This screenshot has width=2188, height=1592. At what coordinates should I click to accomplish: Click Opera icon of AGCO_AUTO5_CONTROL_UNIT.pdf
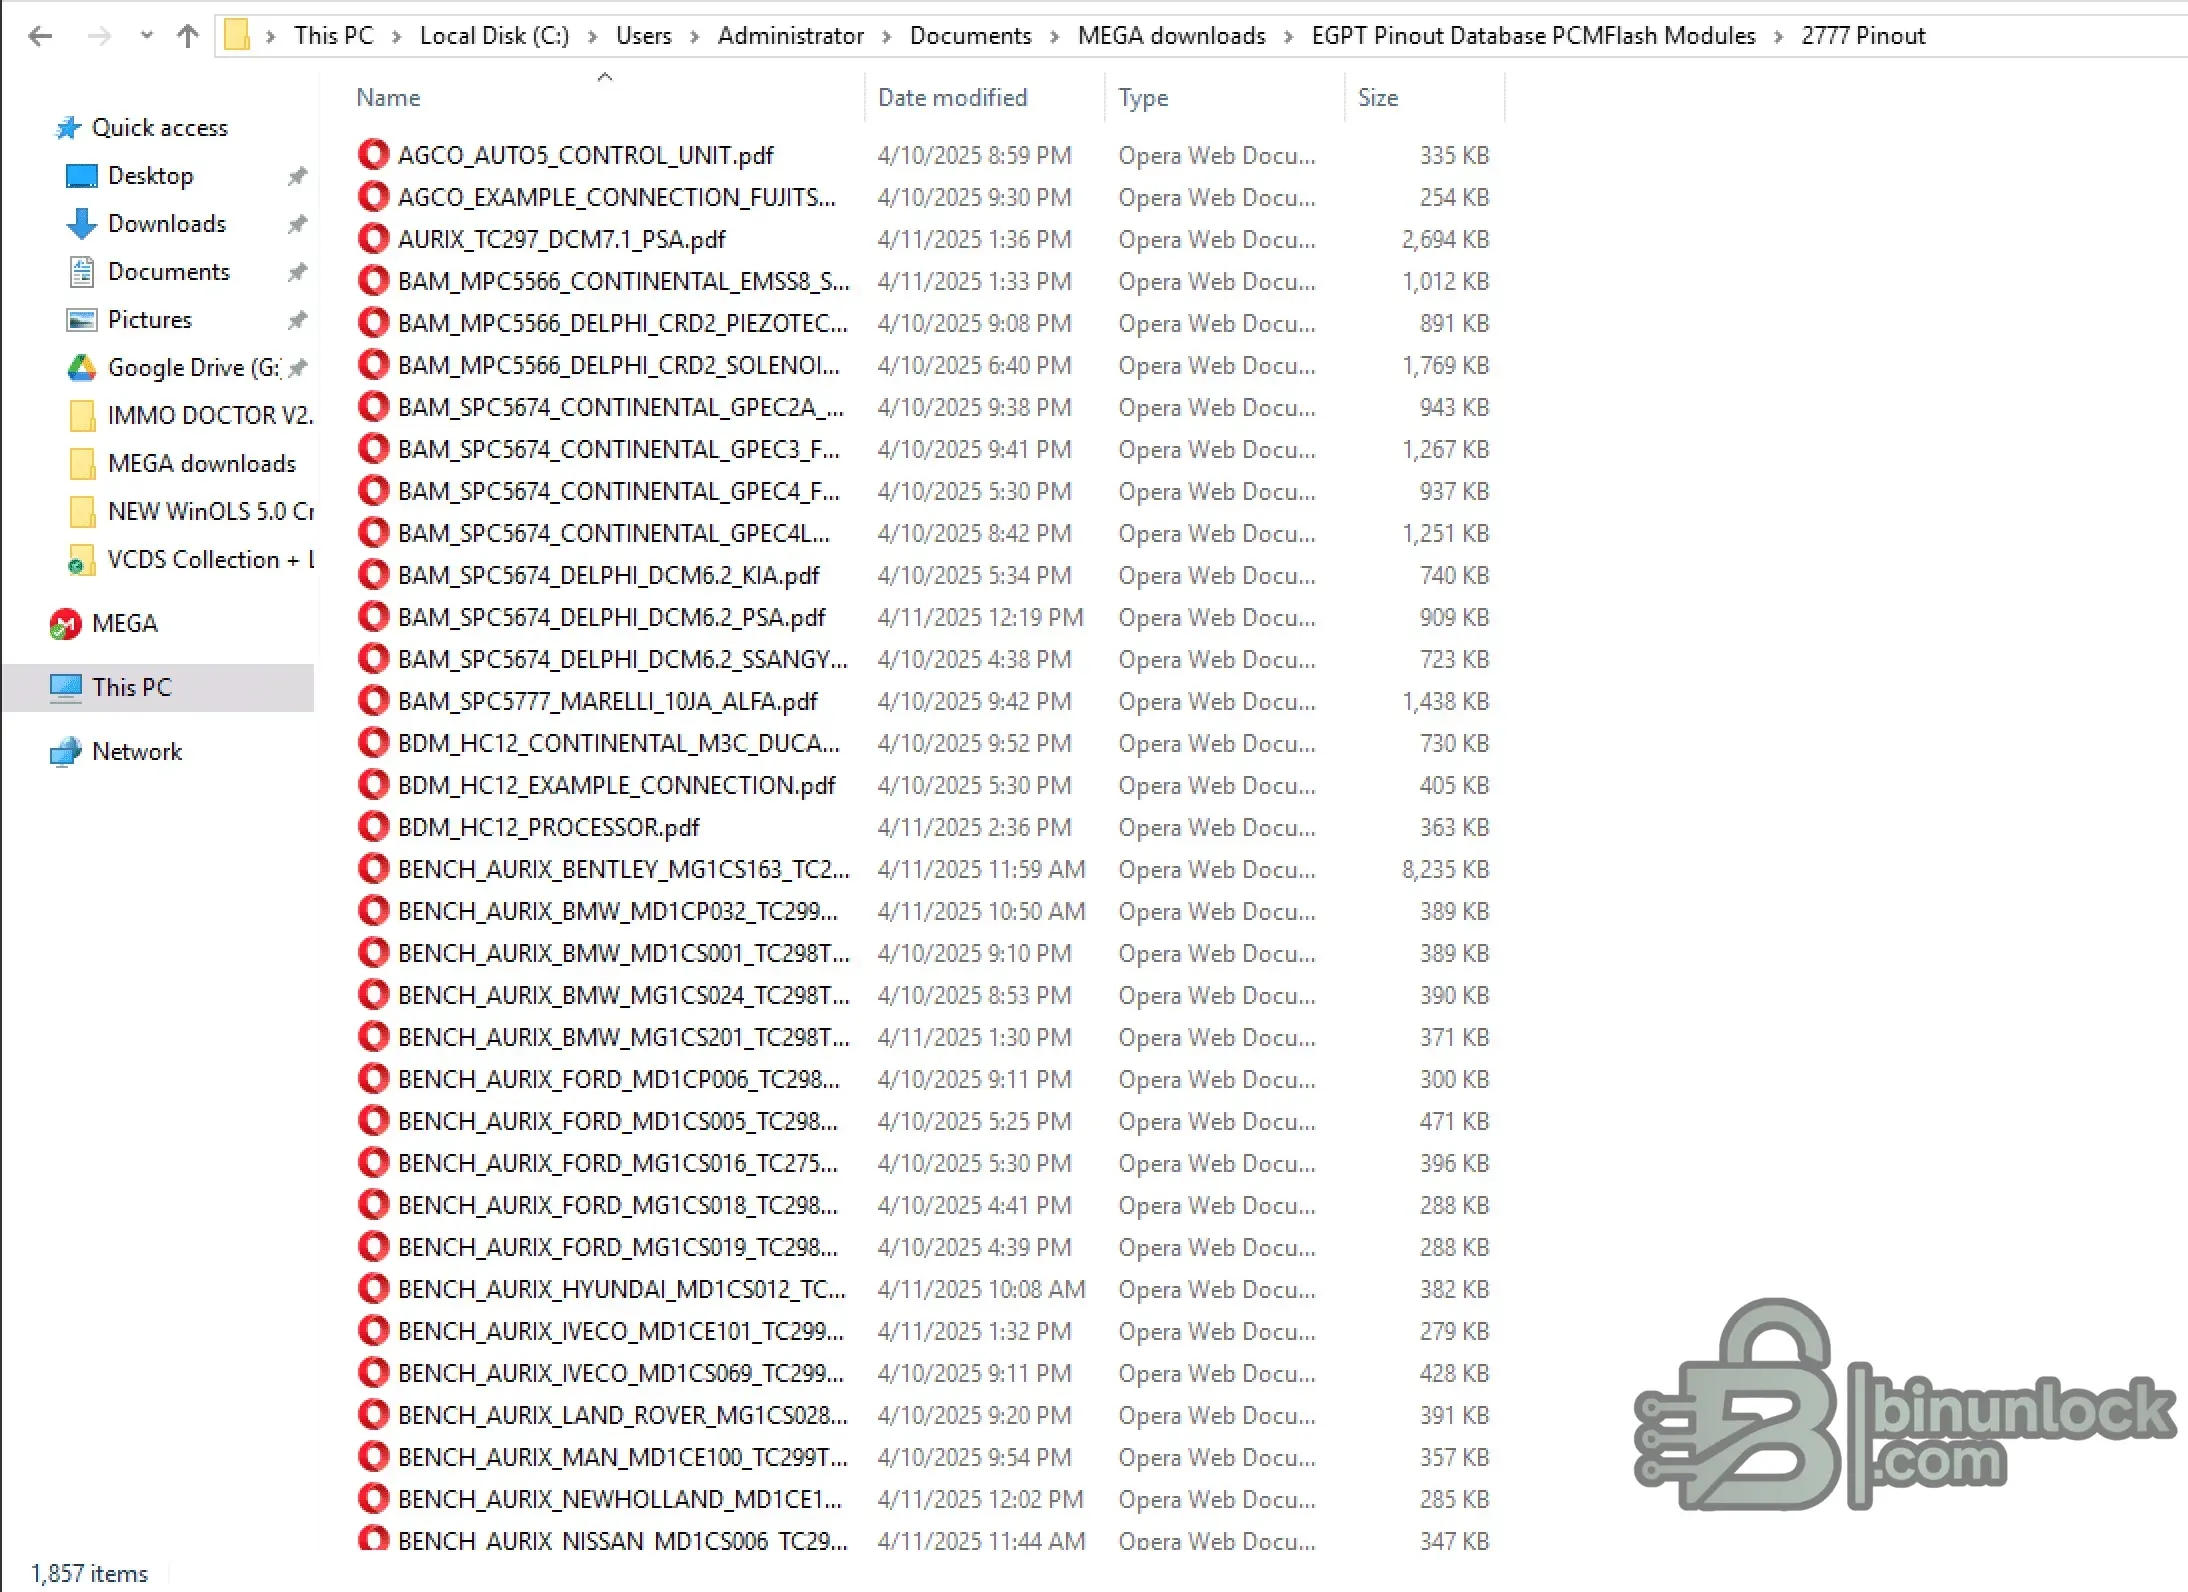373,155
